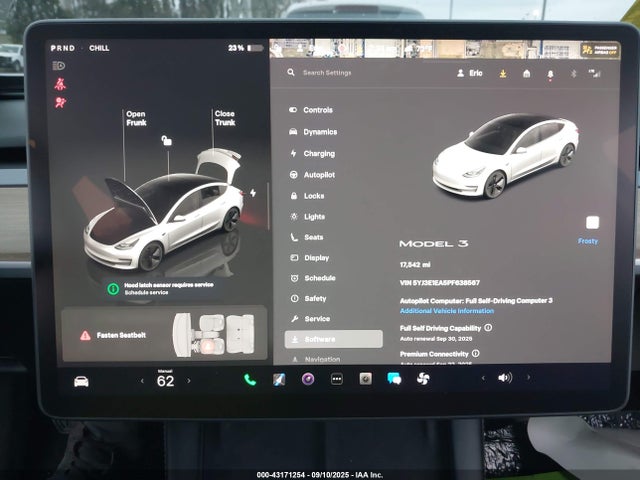The width and height of the screenshot is (640, 480).
Task: Increase cabin temperature with right arrow
Action: [x=189, y=380]
